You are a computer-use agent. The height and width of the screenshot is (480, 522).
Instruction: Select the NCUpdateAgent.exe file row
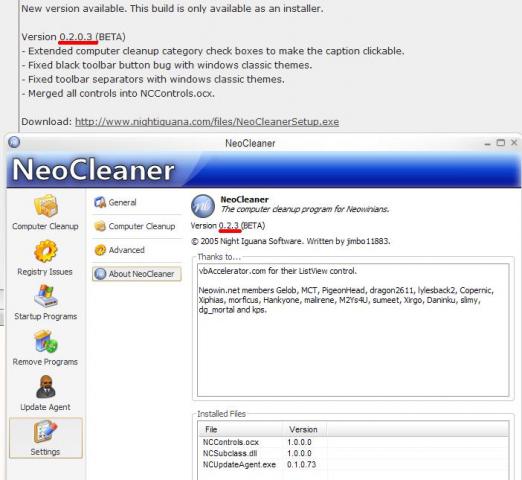(x=353, y=464)
